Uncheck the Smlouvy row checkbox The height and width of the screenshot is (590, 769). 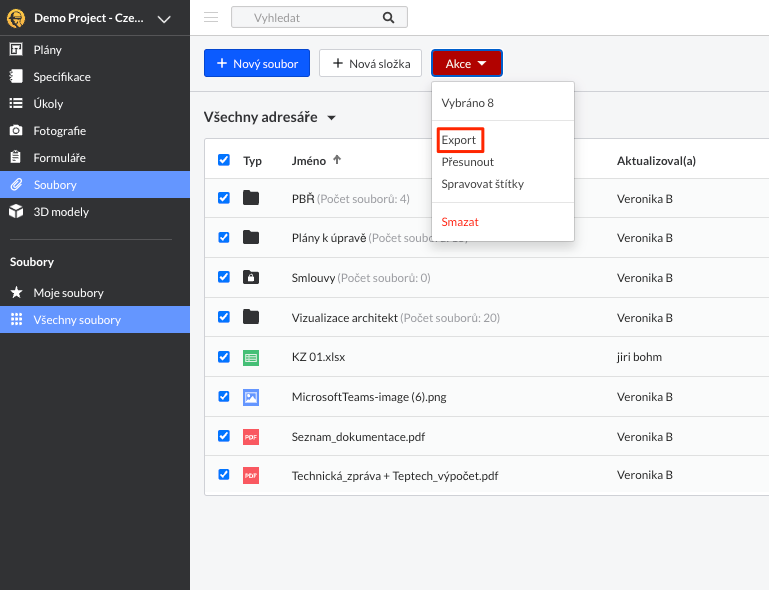[224, 277]
